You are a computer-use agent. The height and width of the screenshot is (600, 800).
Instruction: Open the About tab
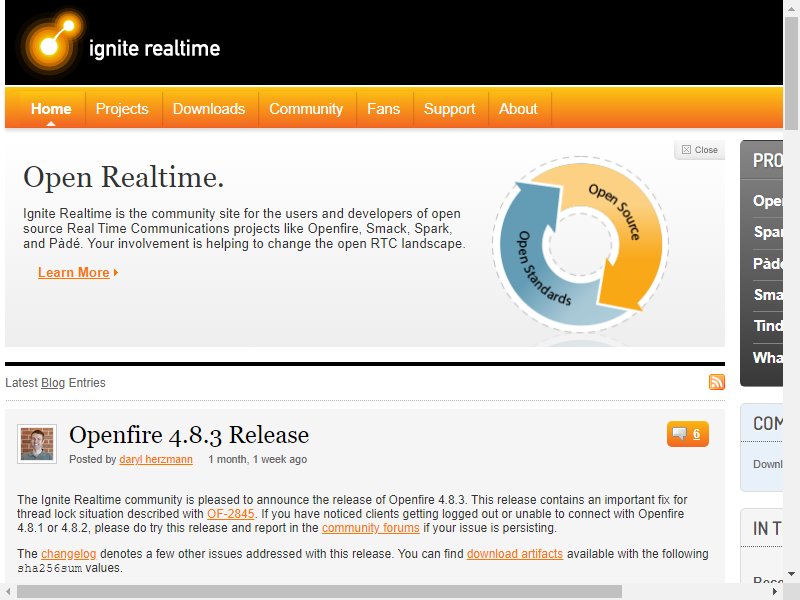click(x=518, y=109)
